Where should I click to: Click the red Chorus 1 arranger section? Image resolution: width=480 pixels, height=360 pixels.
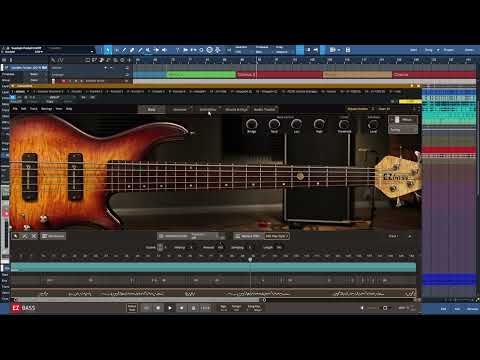[279, 75]
